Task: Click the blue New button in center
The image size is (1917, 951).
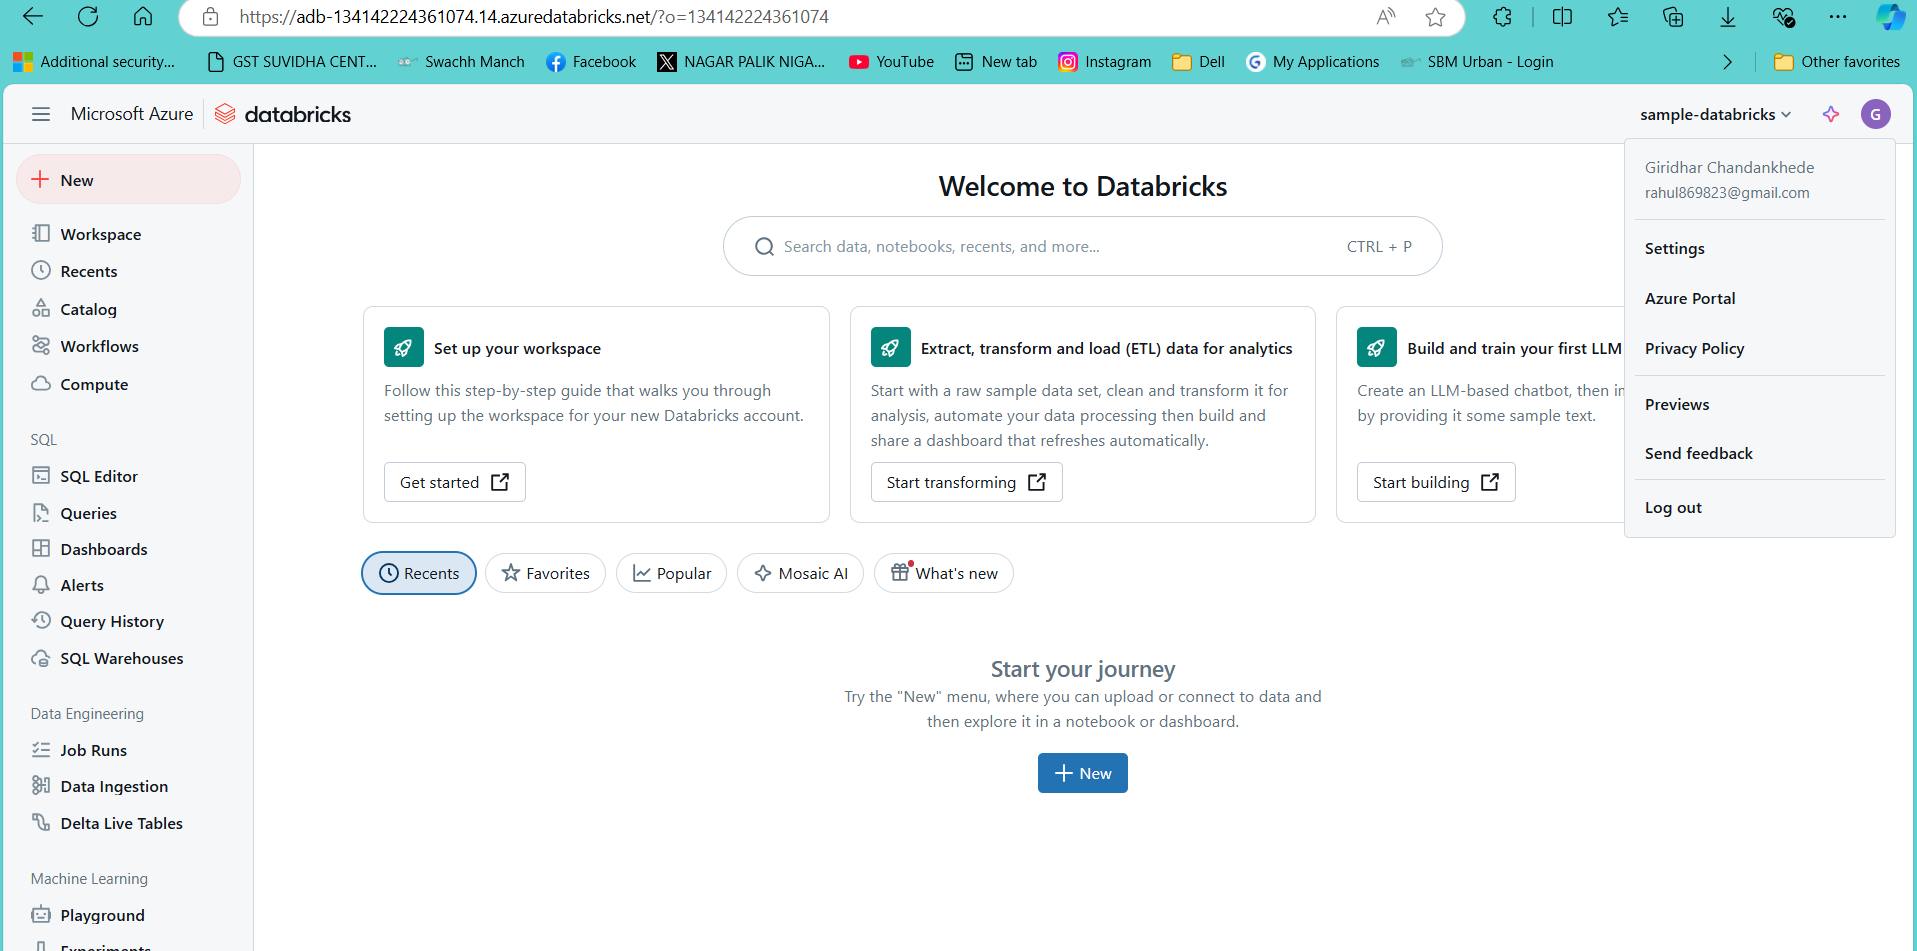Action: pyautogui.click(x=1082, y=773)
